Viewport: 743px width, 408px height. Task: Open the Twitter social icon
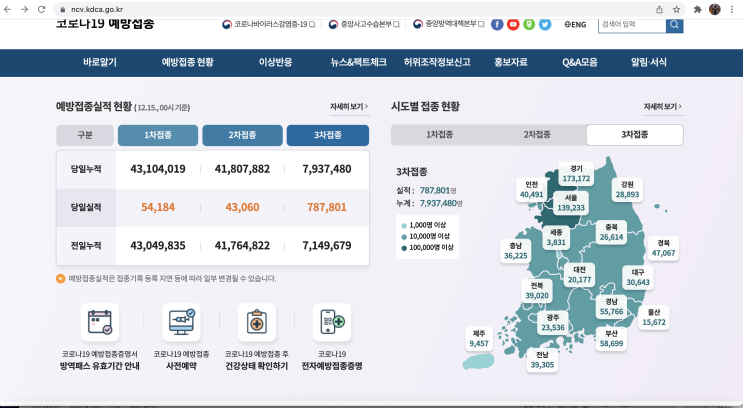click(x=545, y=24)
